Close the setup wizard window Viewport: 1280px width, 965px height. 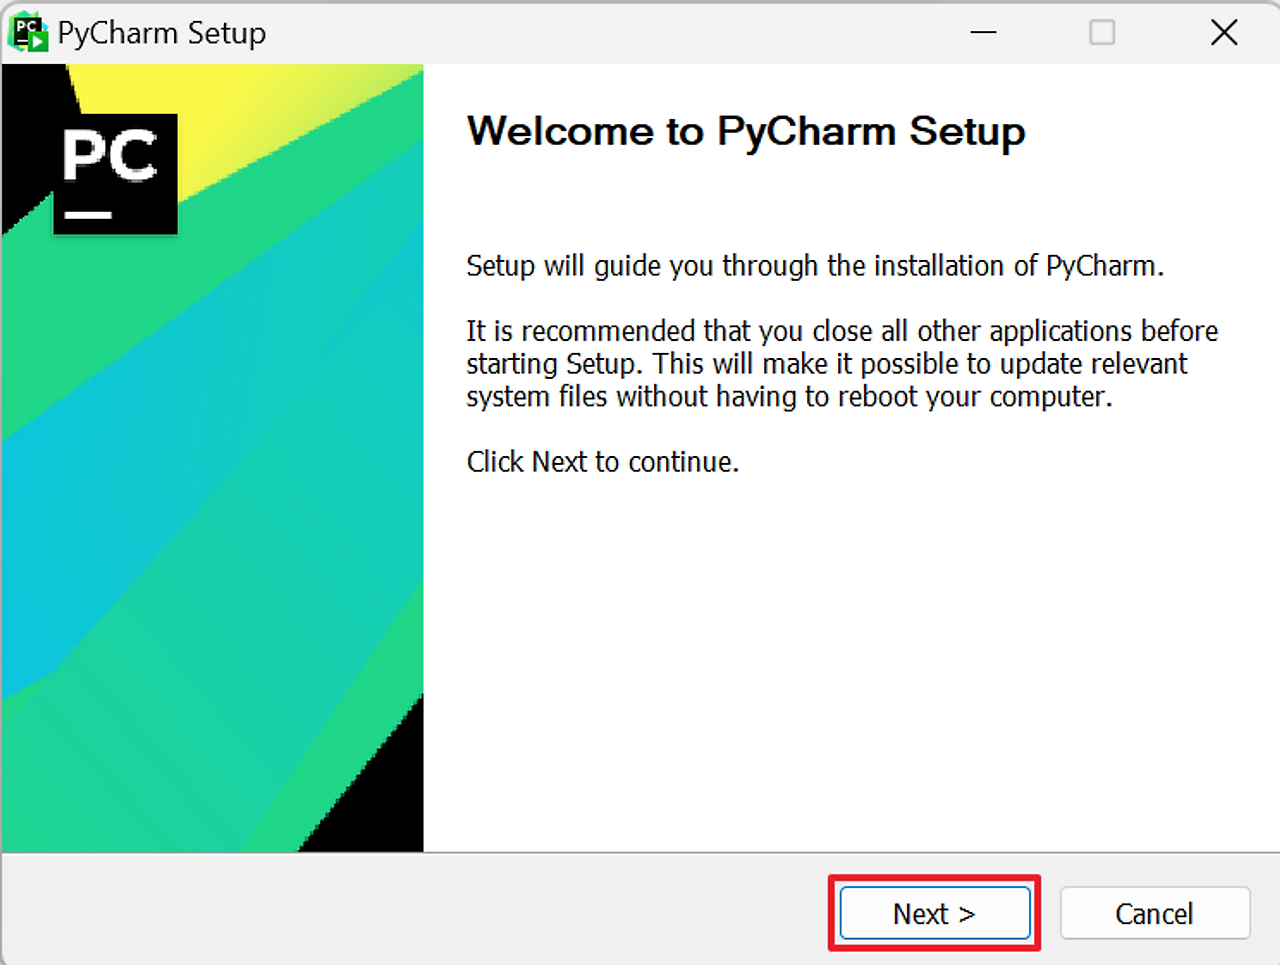click(x=1224, y=32)
